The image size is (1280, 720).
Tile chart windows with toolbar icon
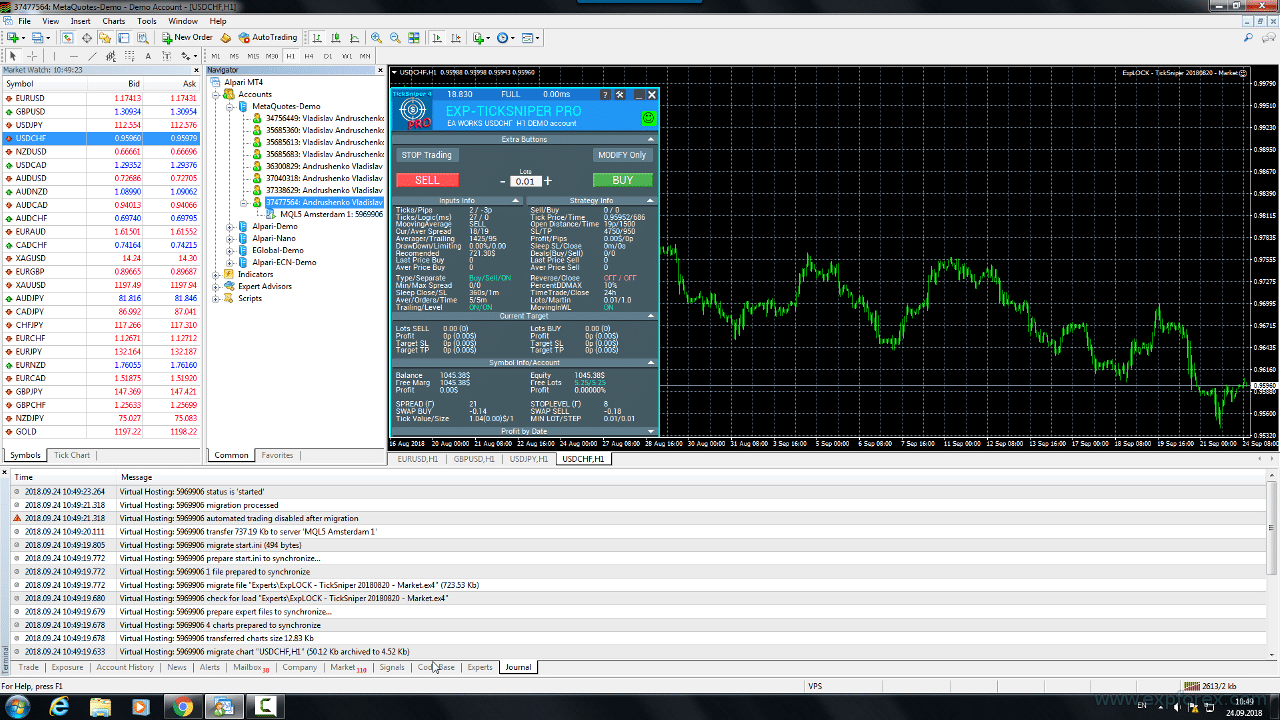pos(413,37)
